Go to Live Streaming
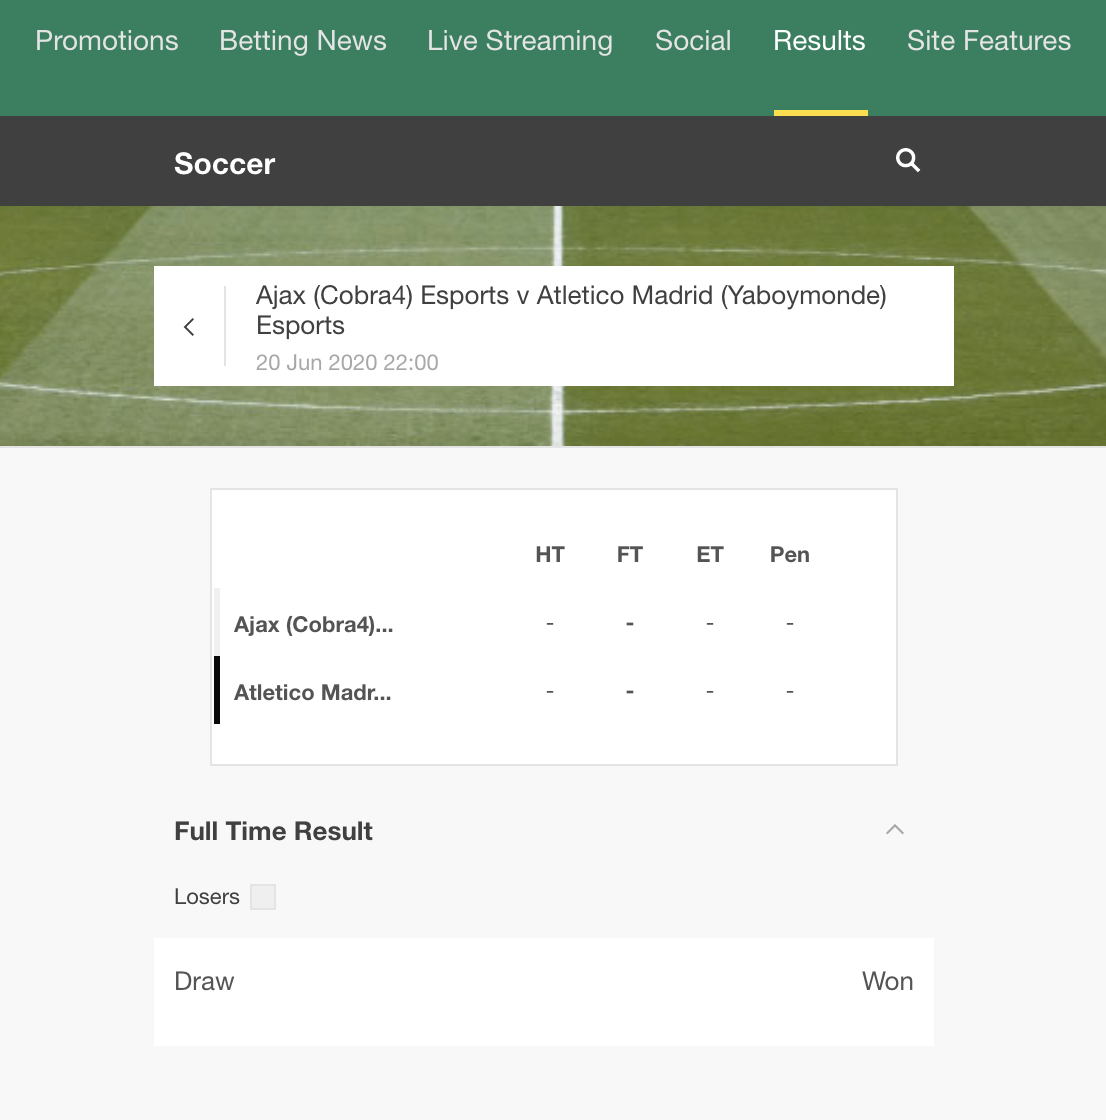 (520, 41)
